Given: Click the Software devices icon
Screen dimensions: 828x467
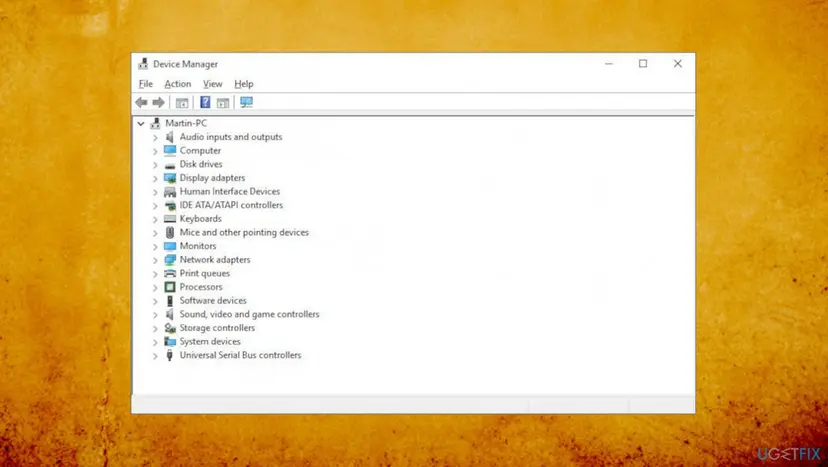Looking at the screenshot, I should point(170,301).
